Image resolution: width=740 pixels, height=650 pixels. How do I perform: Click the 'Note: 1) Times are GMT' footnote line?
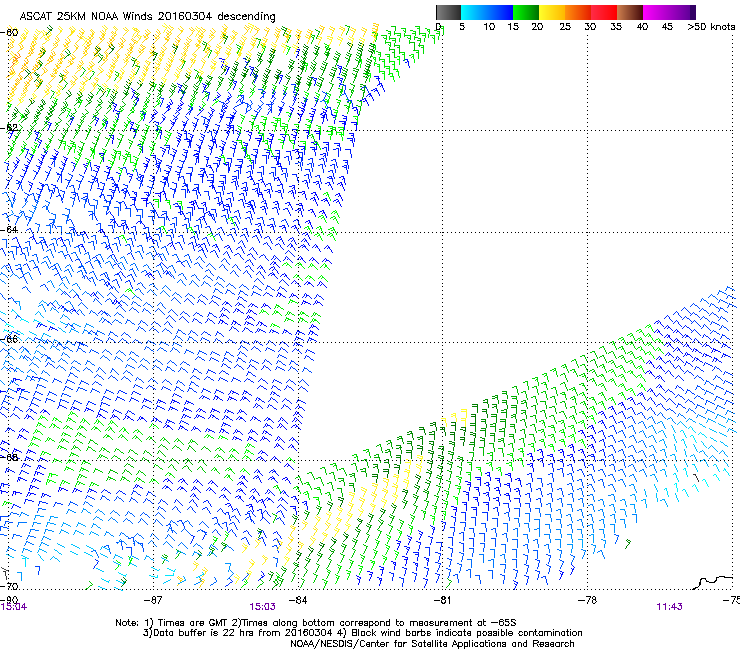pyautogui.click(x=316, y=623)
